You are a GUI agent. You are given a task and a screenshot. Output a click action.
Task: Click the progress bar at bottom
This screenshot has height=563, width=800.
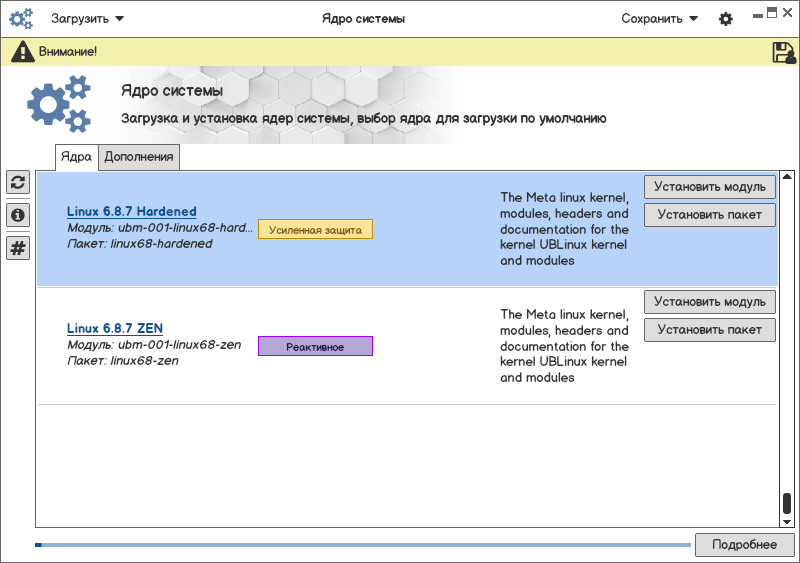(x=362, y=545)
